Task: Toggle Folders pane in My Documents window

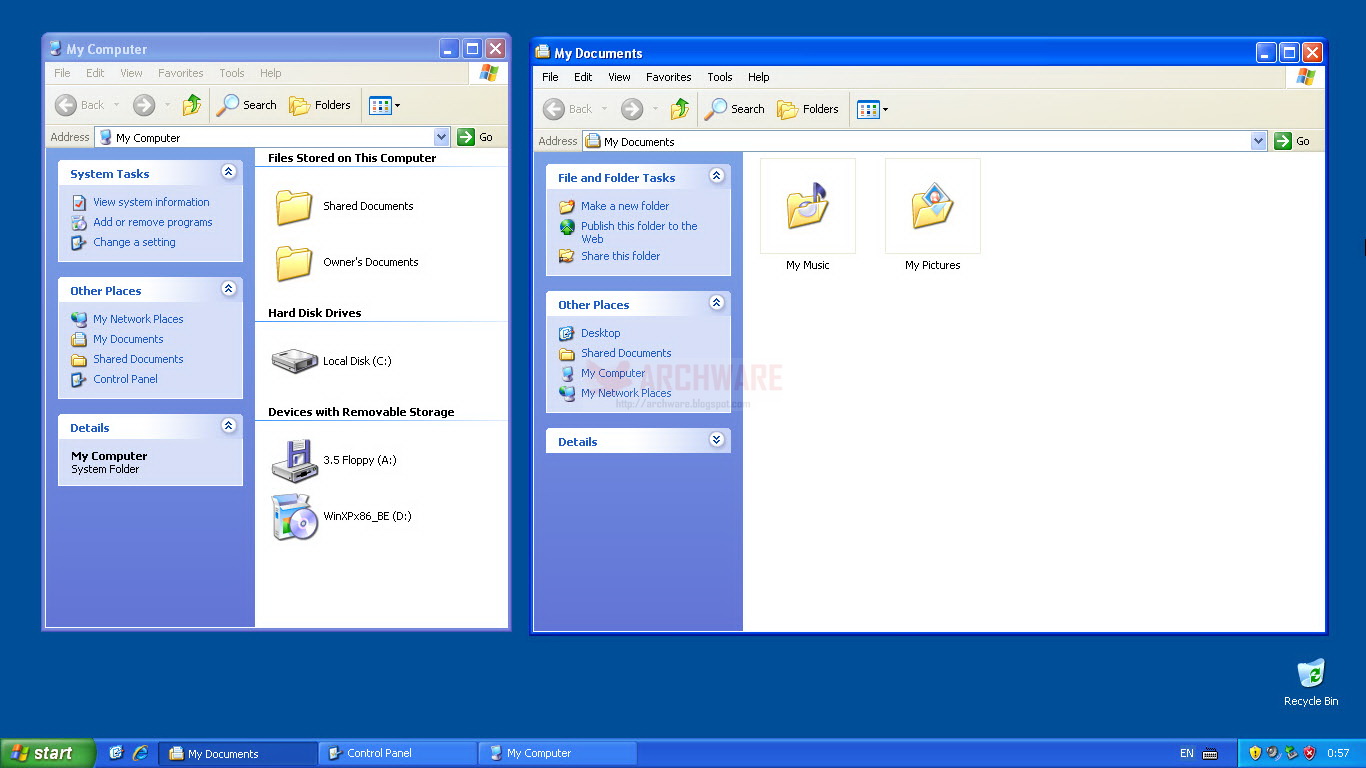Action: pos(808,109)
